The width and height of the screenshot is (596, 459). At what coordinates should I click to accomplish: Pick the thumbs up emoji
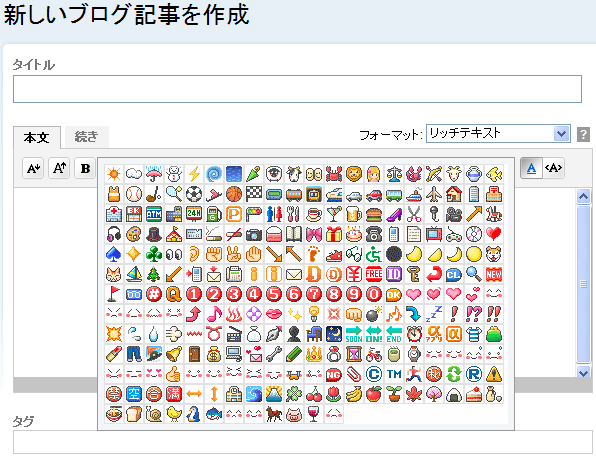pos(174,374)
